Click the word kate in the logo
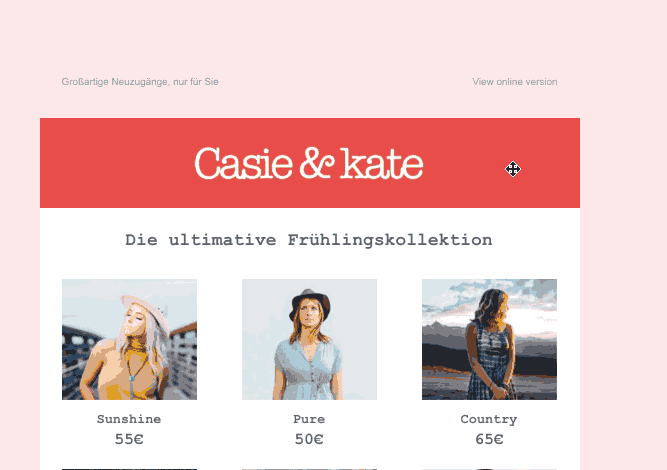Viewport: 667px width, 470px height. pos(382,163)
